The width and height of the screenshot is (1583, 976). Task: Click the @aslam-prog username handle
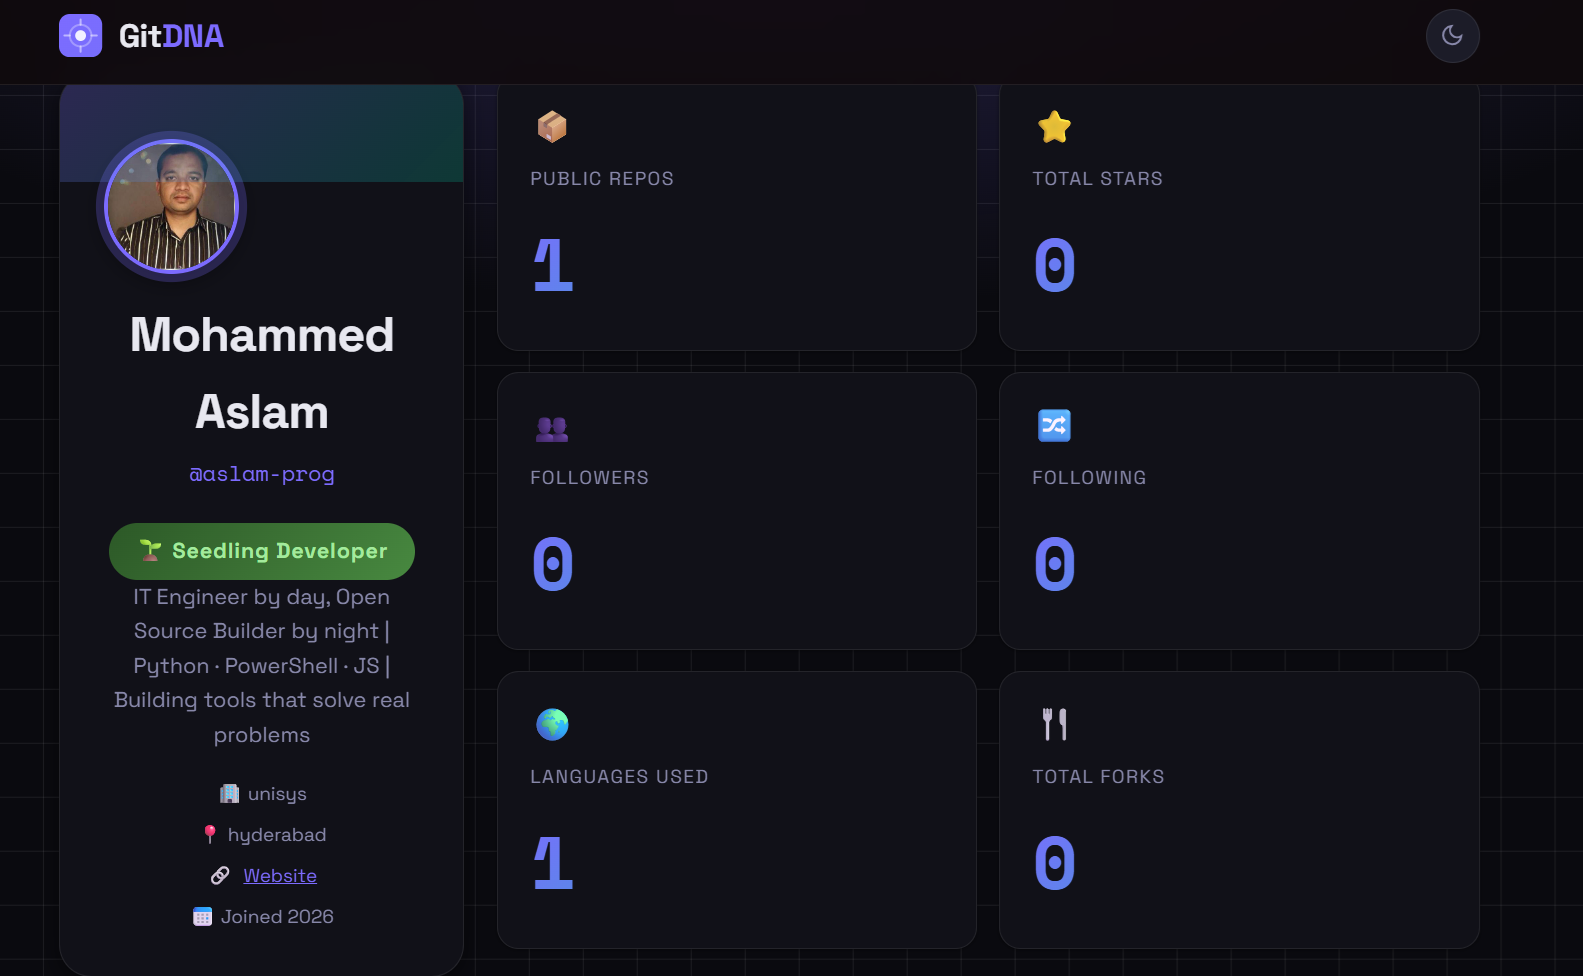click(262, 474)
